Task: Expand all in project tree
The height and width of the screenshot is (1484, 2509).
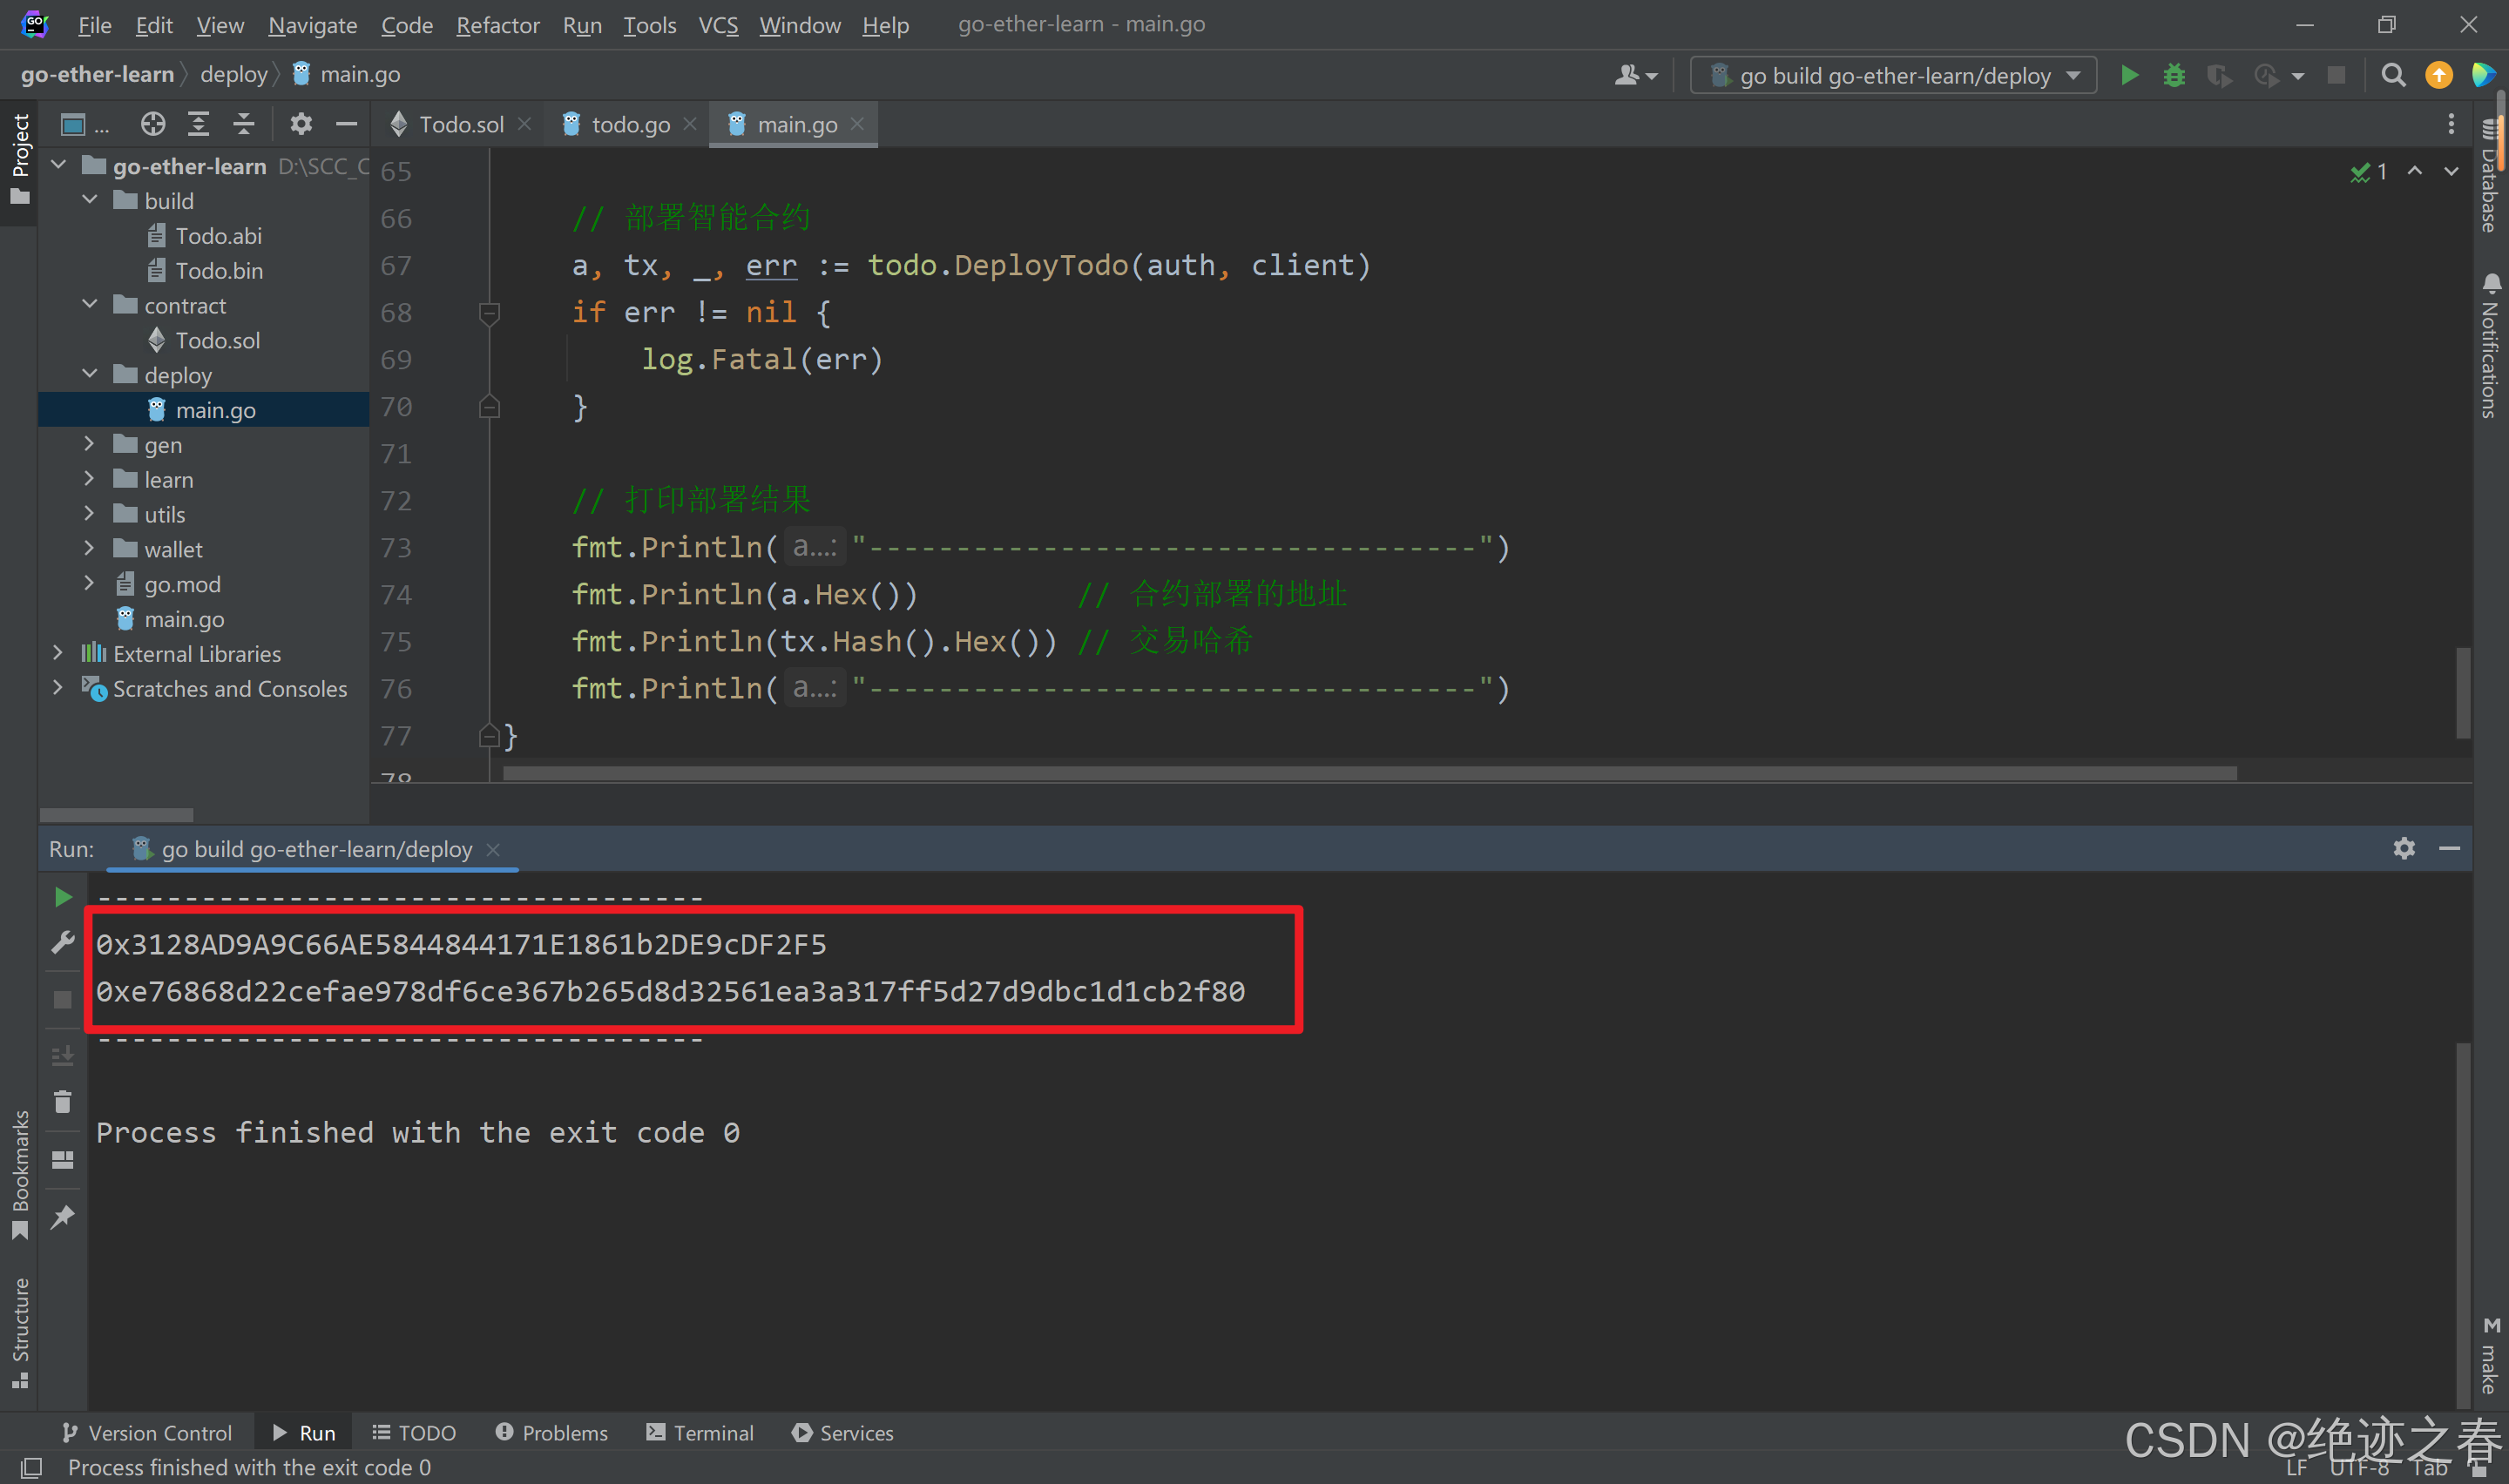Action: pos(199,124)
